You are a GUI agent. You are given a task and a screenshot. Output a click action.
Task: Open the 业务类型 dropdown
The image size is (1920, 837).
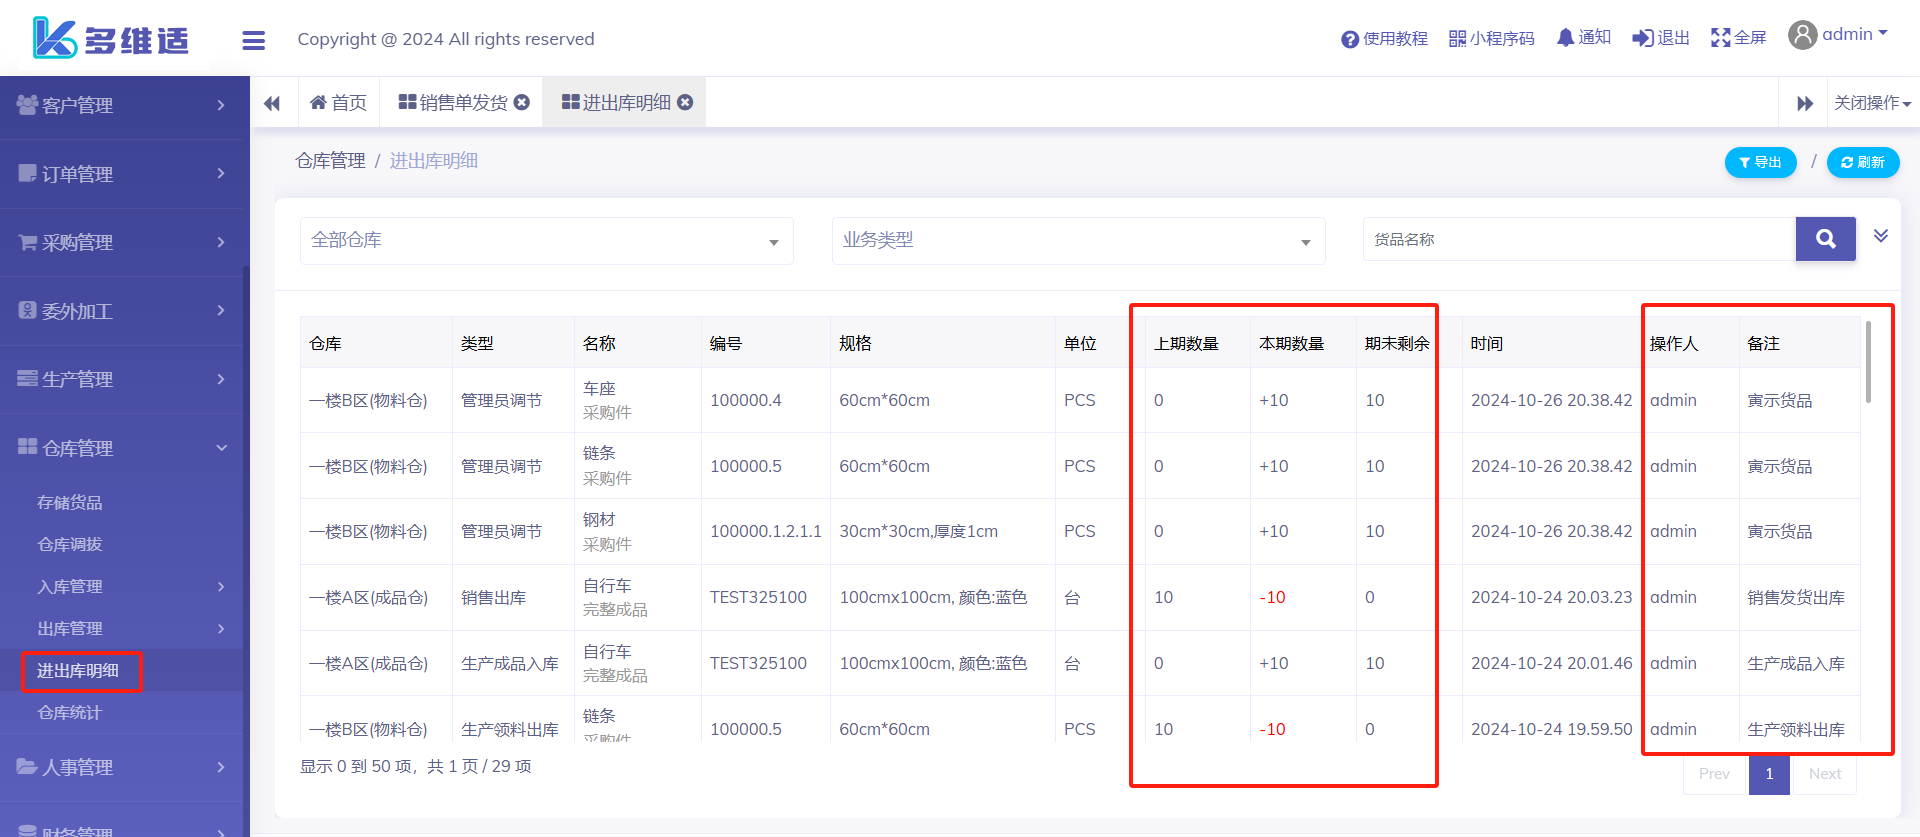(1078, 241)
